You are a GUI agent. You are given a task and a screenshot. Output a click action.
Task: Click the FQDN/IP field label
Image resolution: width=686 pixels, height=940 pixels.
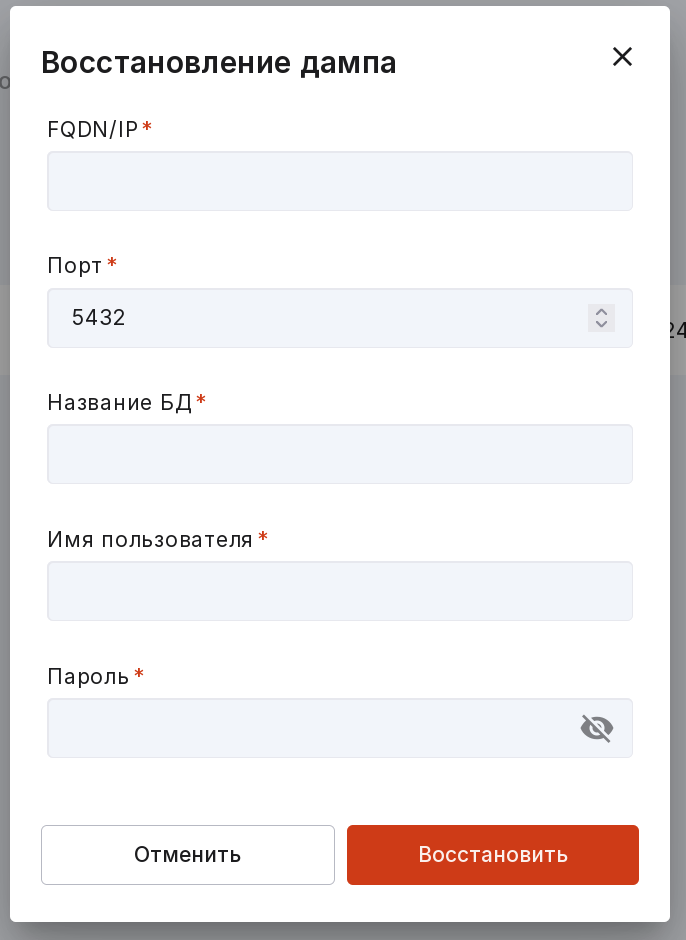point(93,129)
